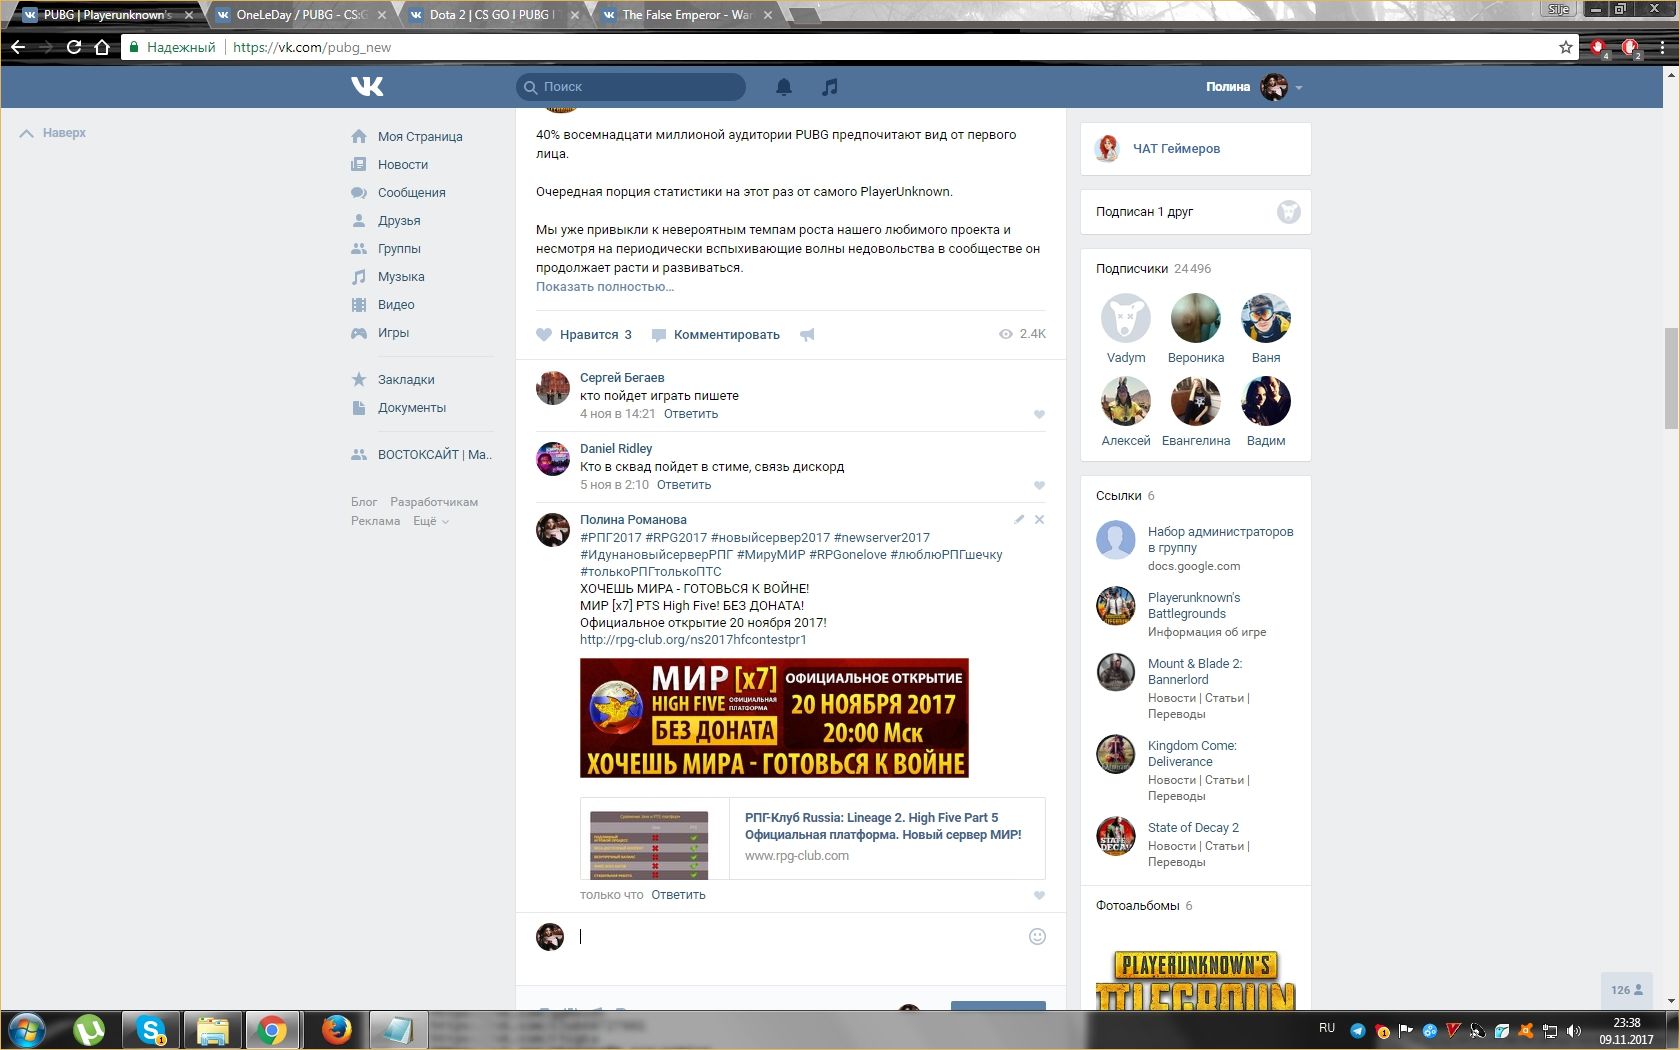
Task: Like Полина Романова's comment
Action: tap(1039, 895)
